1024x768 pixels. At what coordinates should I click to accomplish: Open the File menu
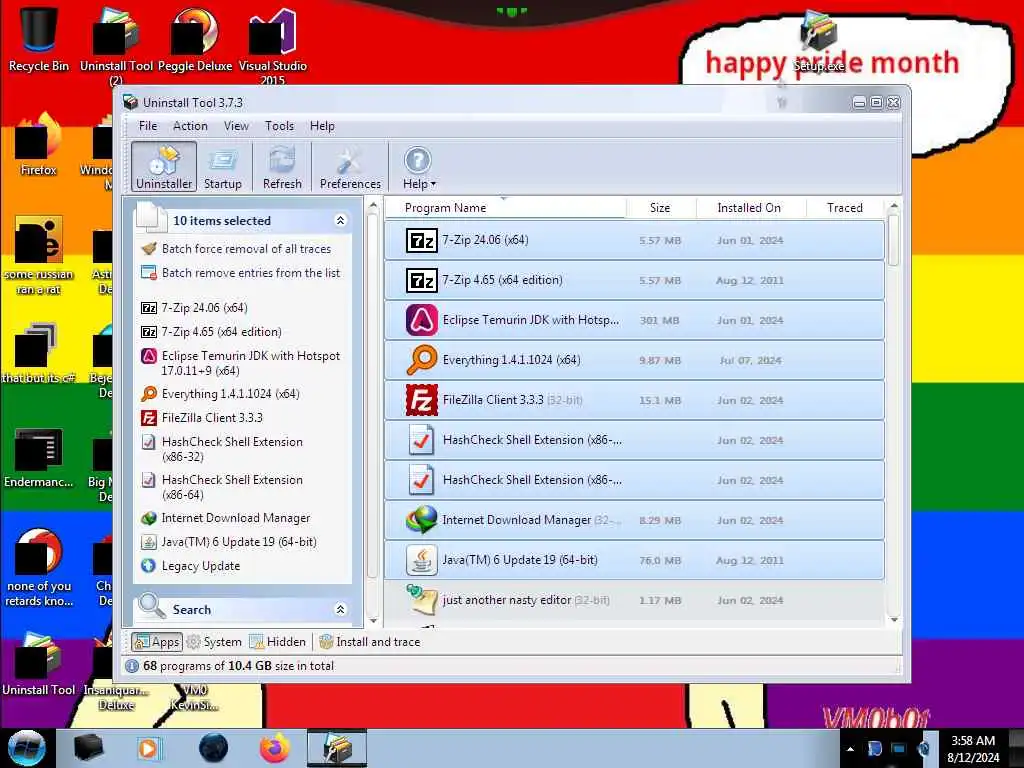click(148, 125)
